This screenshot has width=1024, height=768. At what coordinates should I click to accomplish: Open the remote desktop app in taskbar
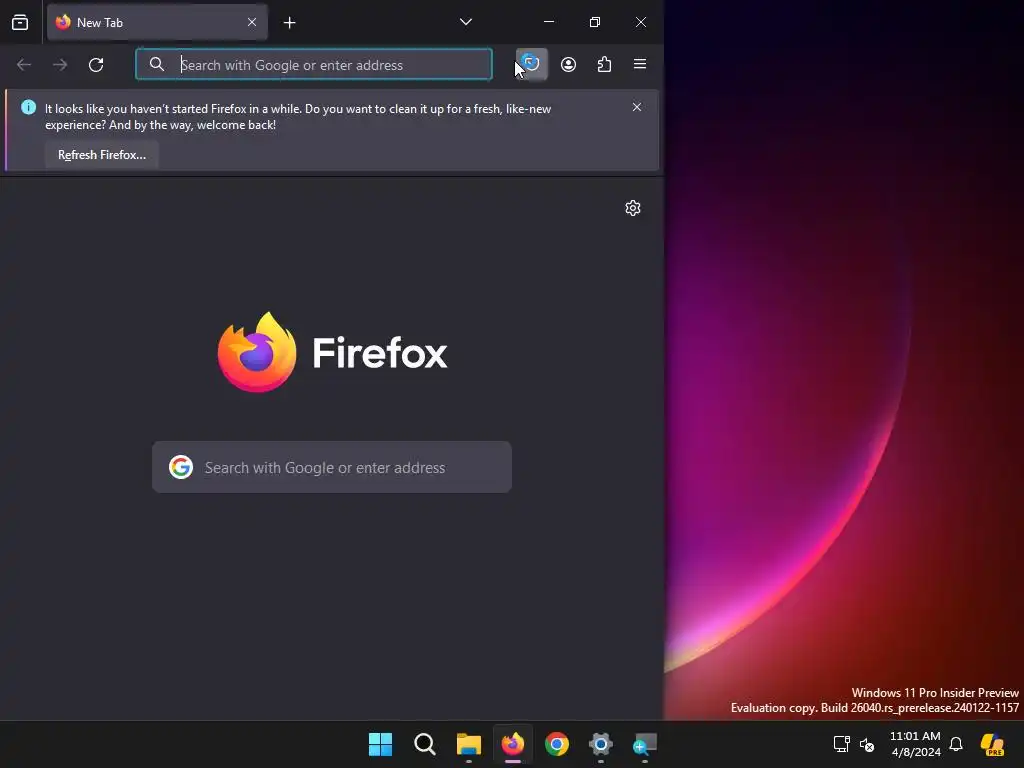coord(645,744)
